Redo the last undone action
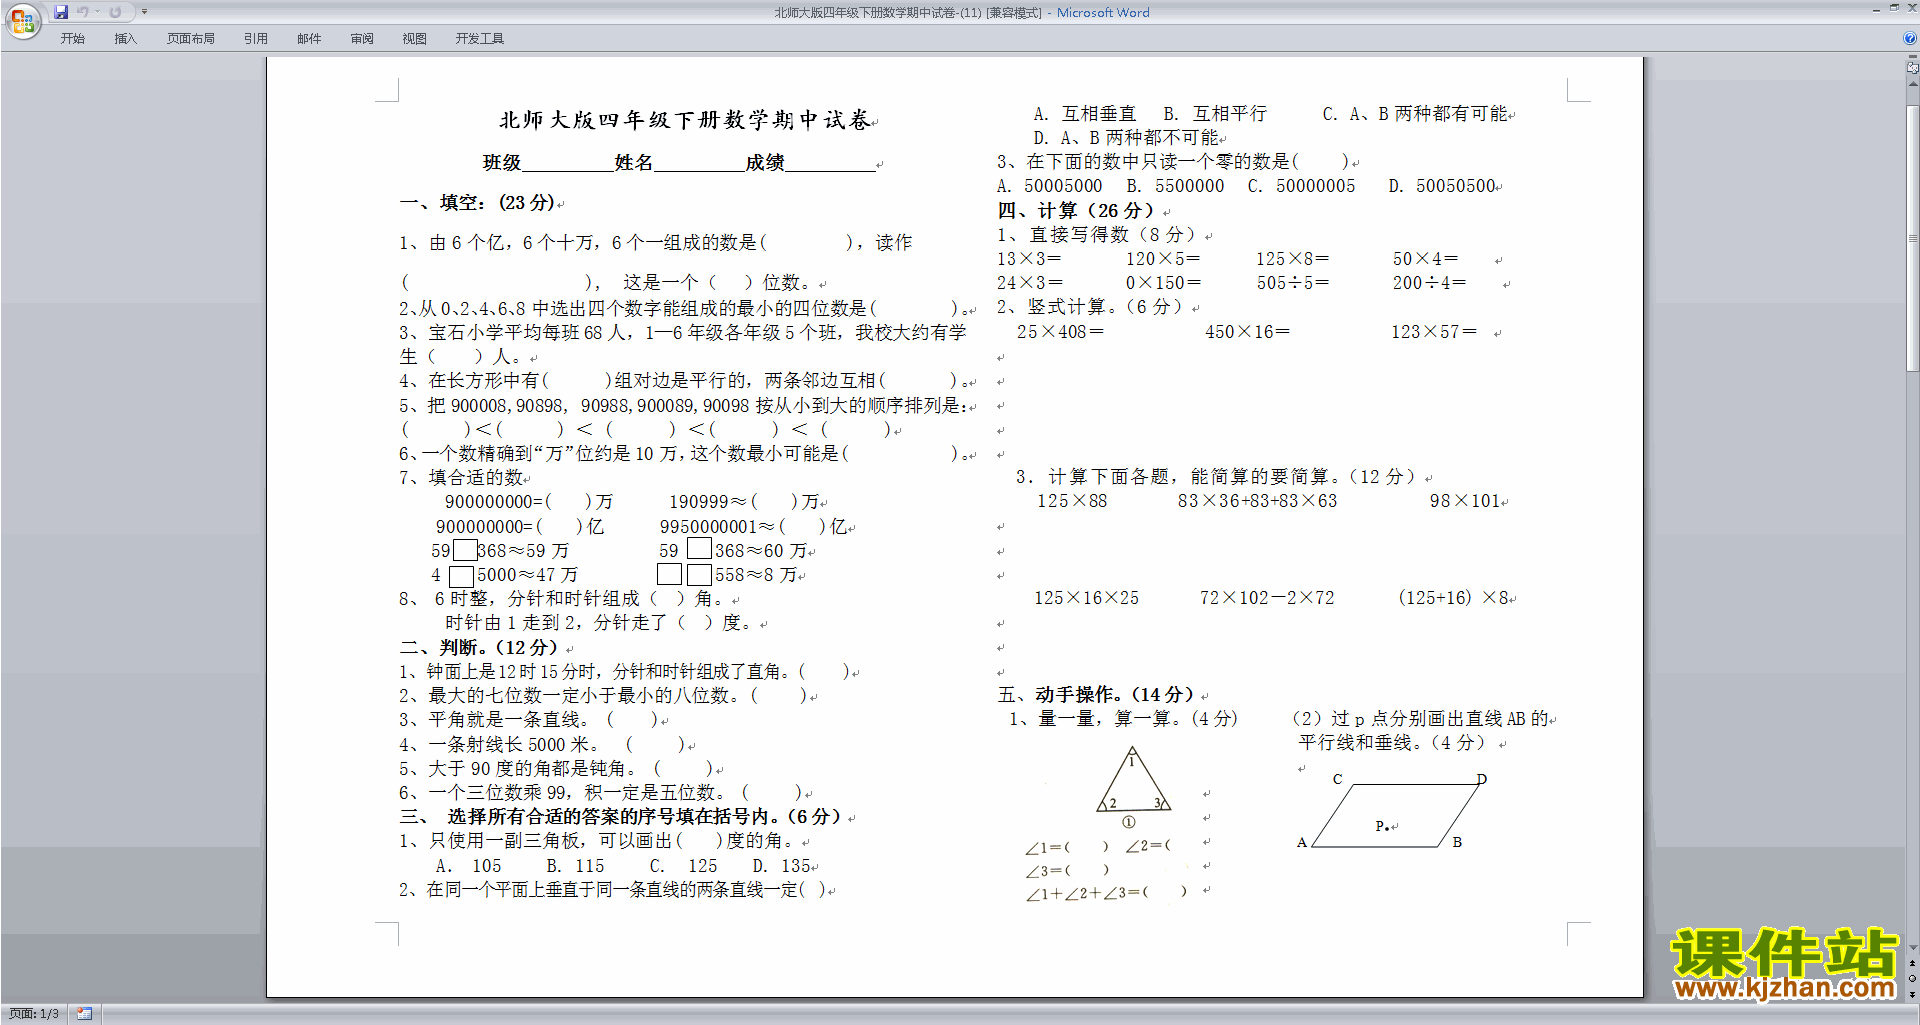This screenshot has height=1025, width=1920. [x=115, y=12]
